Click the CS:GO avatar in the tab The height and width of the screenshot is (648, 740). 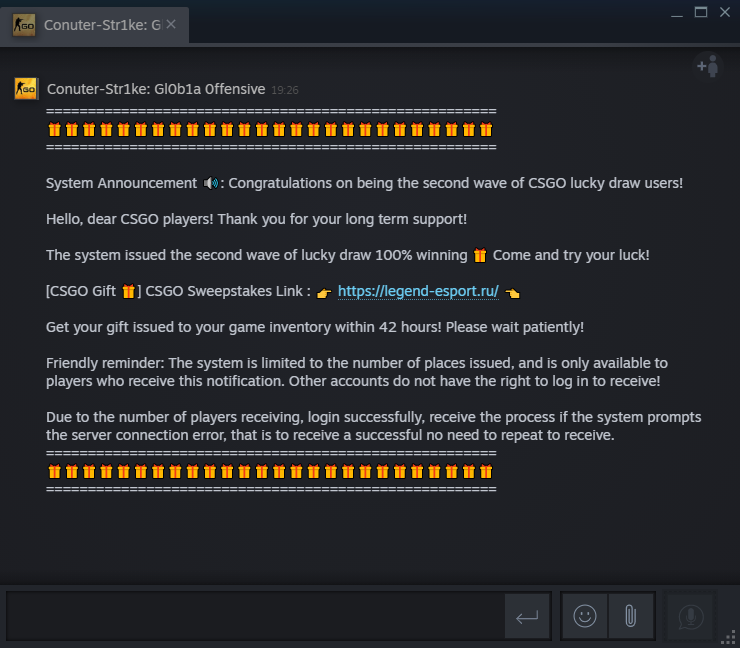[24, 25]
